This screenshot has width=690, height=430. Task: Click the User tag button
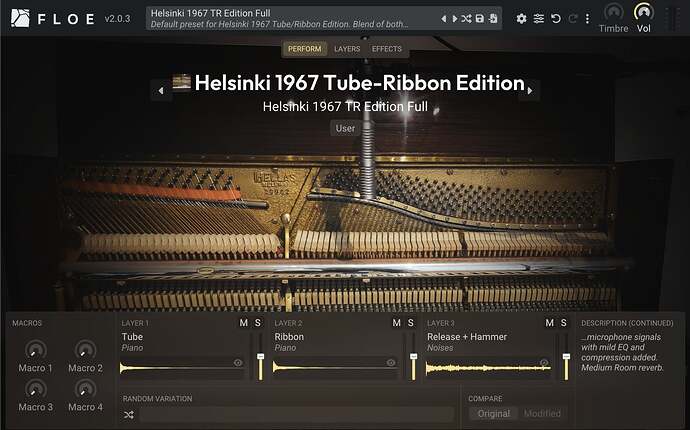point(345,128)
